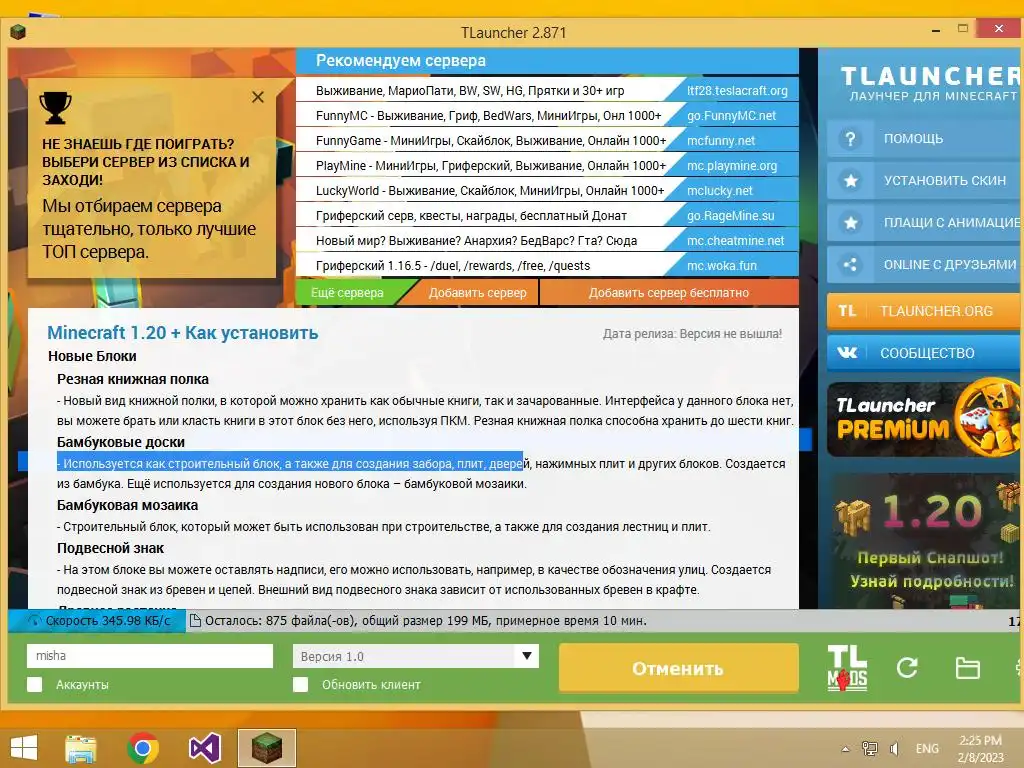Open Плащи с анимацией menu item

[x=925, y=223]
